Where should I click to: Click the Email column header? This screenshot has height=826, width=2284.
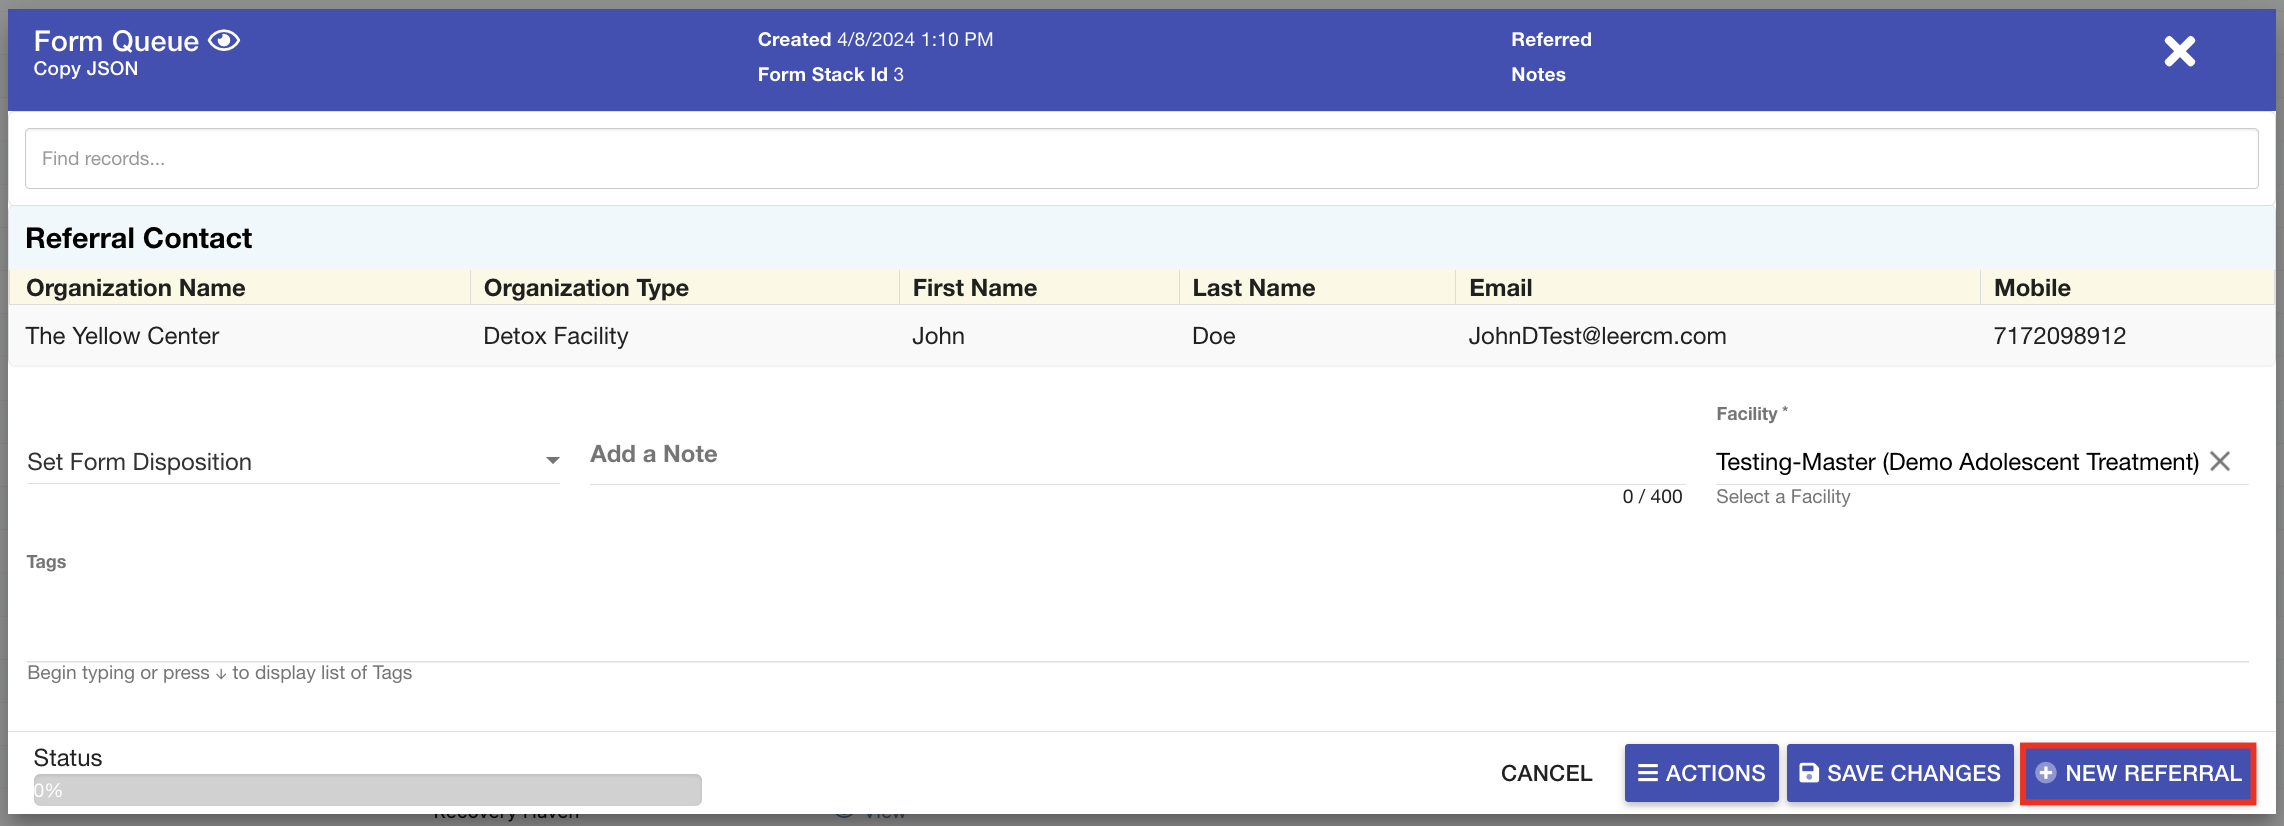tap(1500, 288)
